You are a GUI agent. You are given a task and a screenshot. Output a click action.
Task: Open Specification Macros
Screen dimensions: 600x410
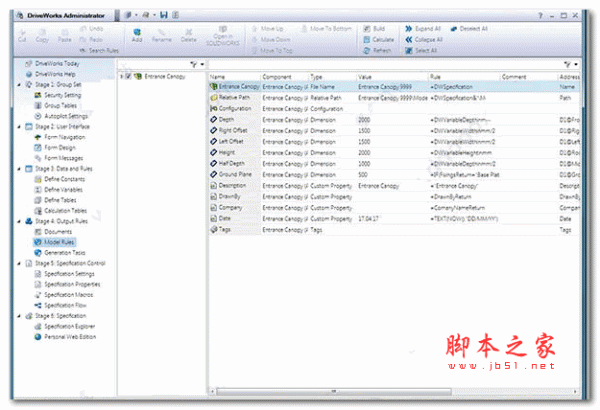(64, 295)
